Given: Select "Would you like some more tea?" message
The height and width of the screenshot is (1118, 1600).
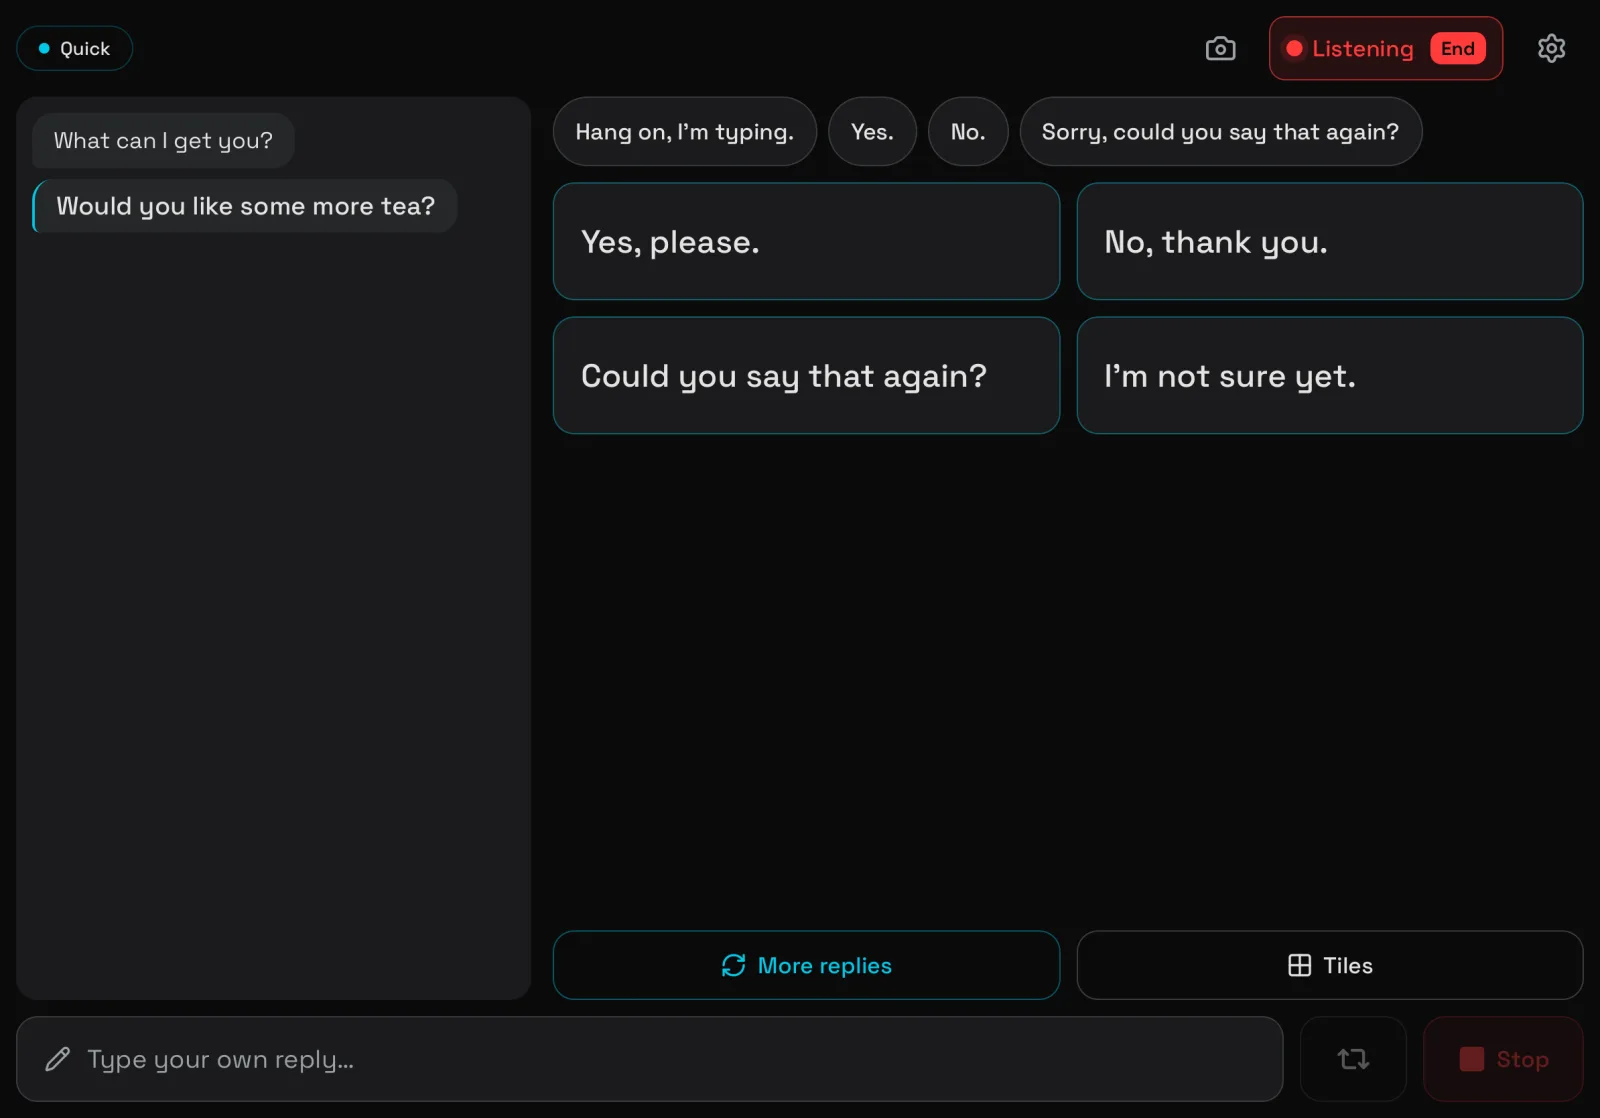Looking at the screenshot, I should click(x=245, y=206).
